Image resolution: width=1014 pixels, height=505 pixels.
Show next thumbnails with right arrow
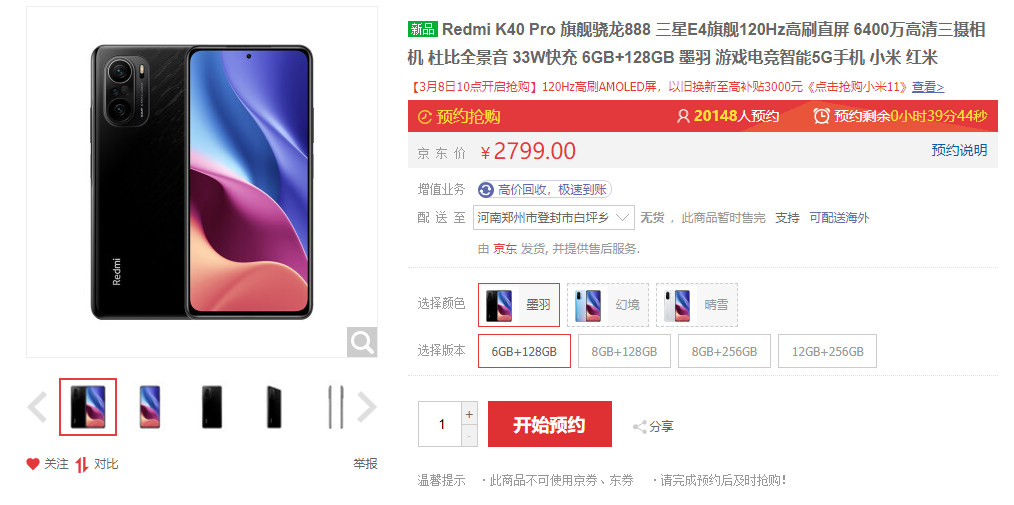(x=367, y=407)
